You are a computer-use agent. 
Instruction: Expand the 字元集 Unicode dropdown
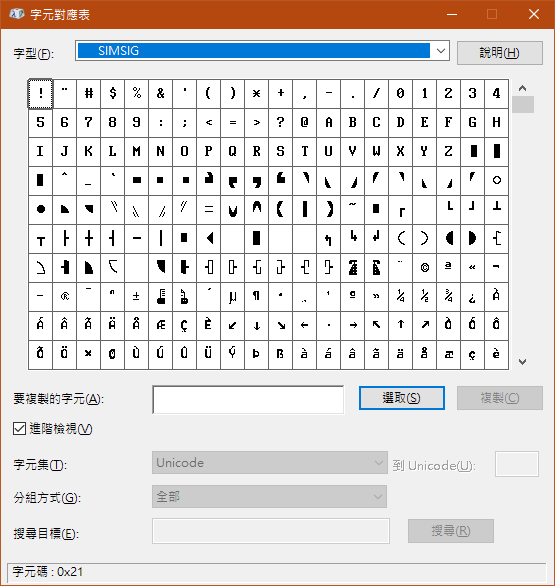(x=269, y=463)
